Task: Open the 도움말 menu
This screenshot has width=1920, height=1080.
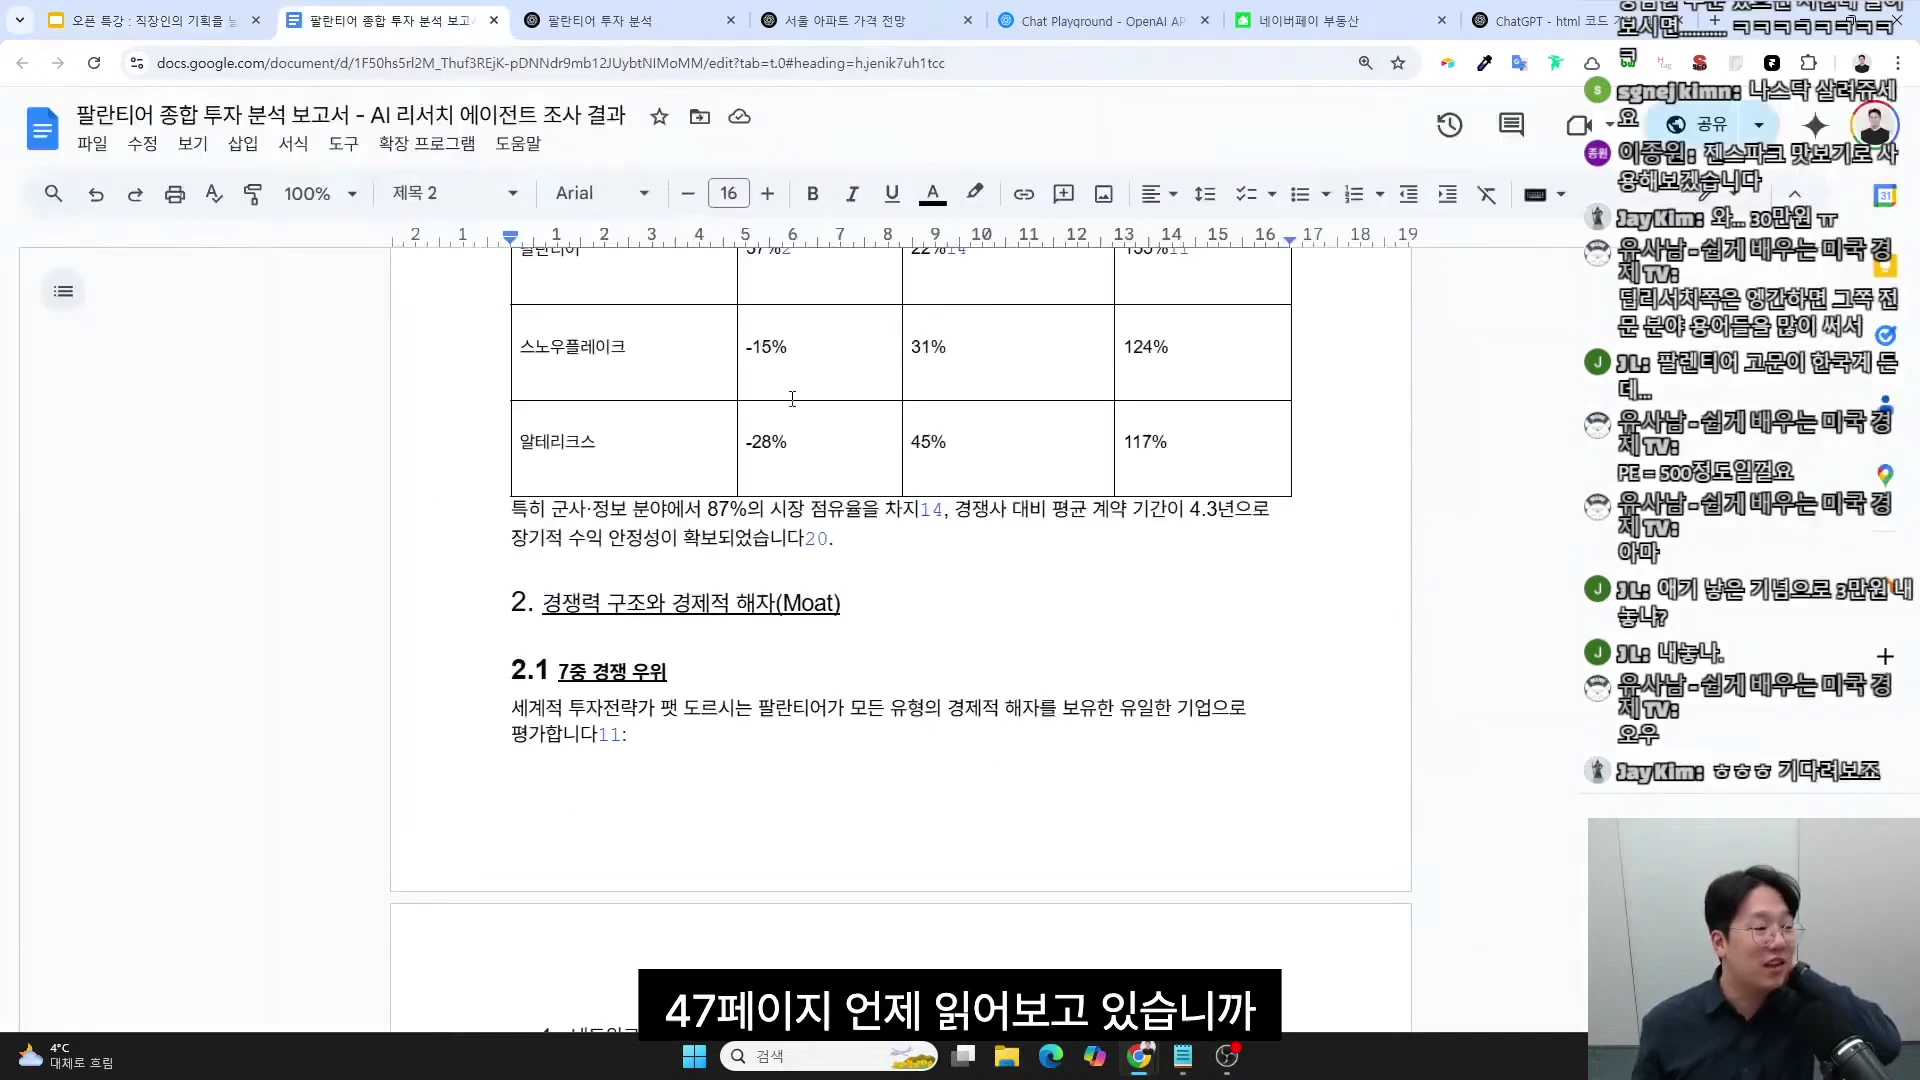Action: pos(518,143)
